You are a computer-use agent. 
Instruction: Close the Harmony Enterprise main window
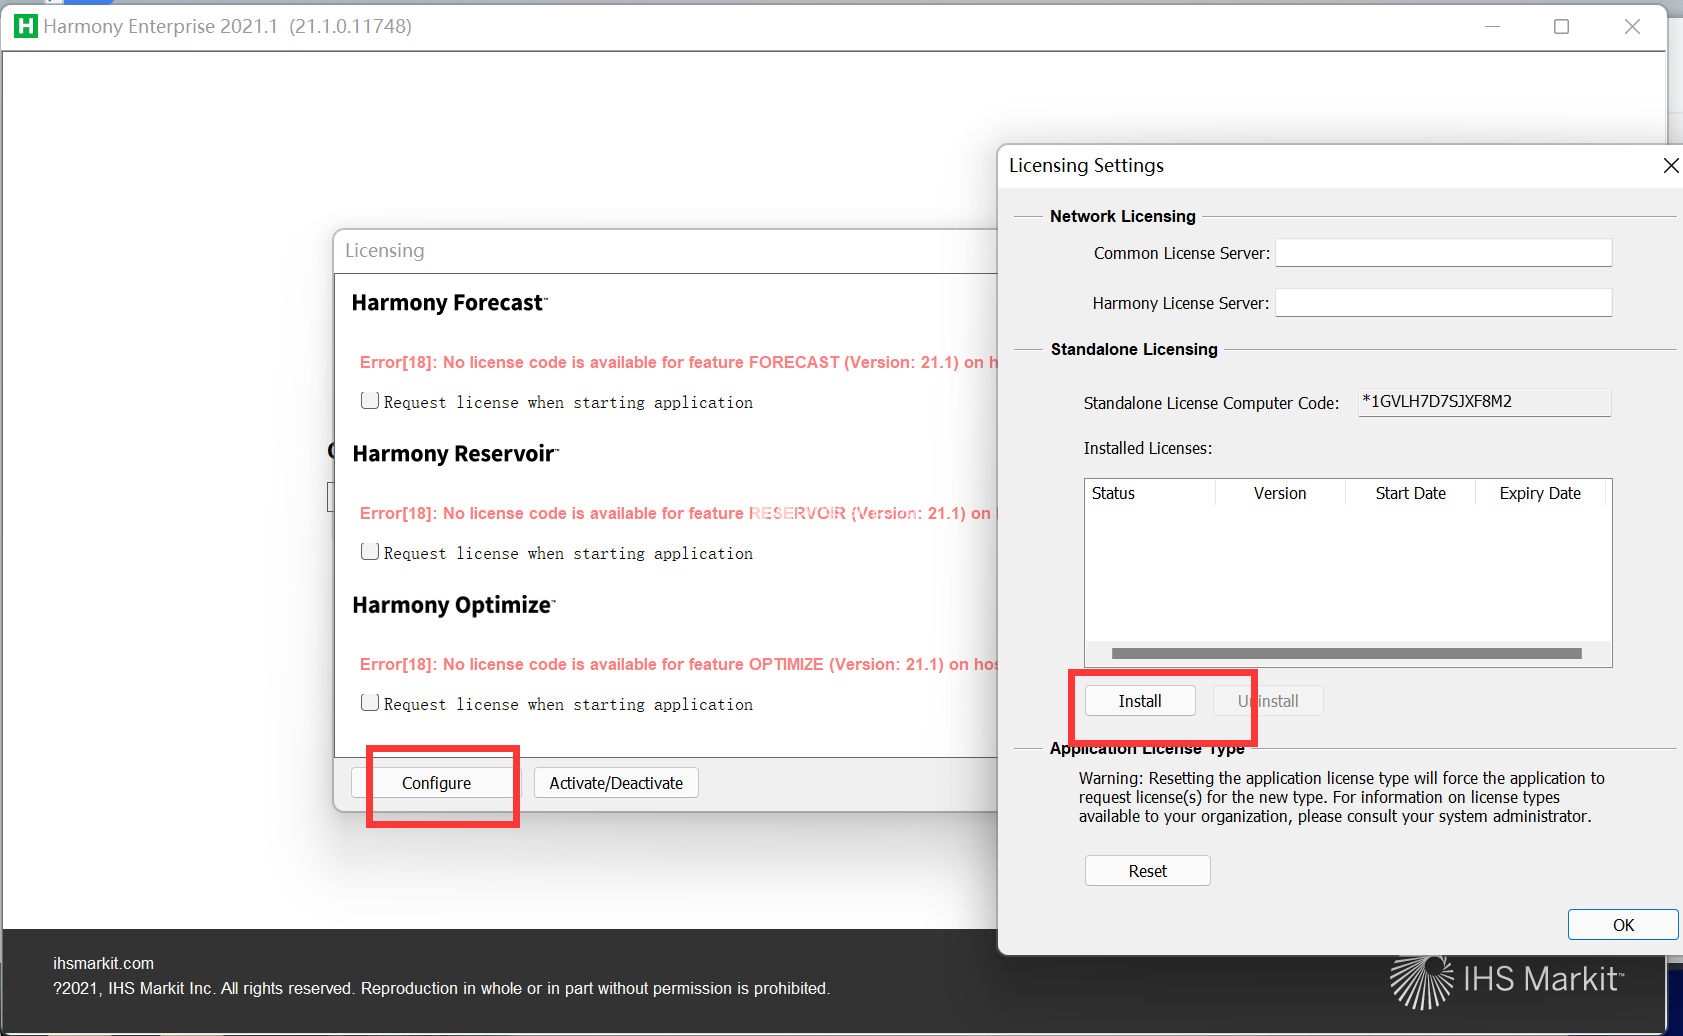pos(1632,26)
